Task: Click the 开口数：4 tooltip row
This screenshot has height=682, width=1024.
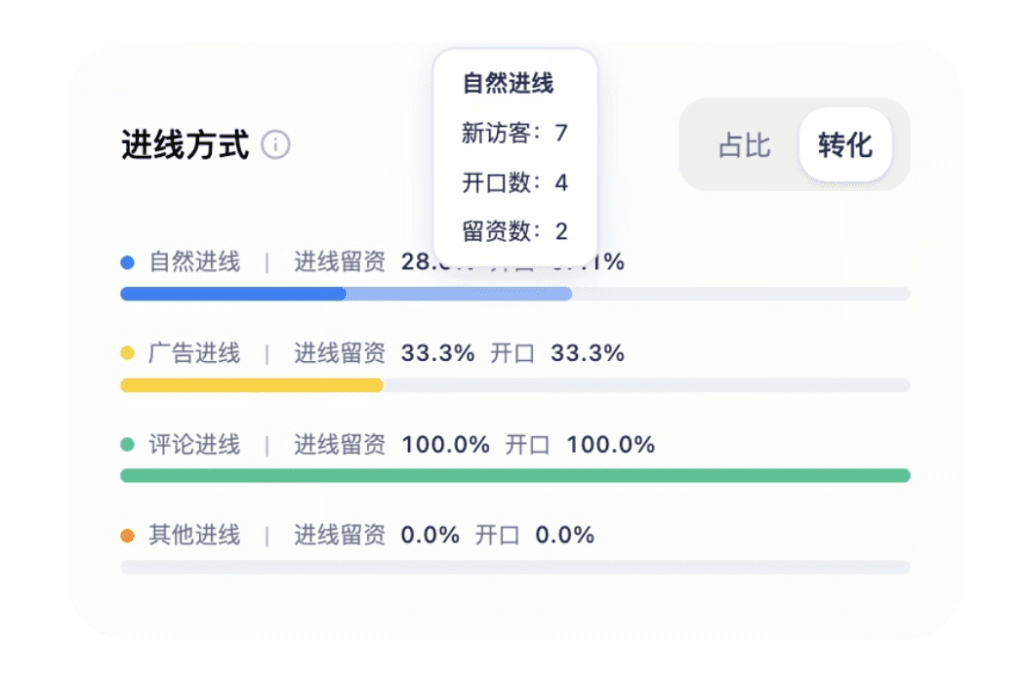Action: [x=515, y=183]
